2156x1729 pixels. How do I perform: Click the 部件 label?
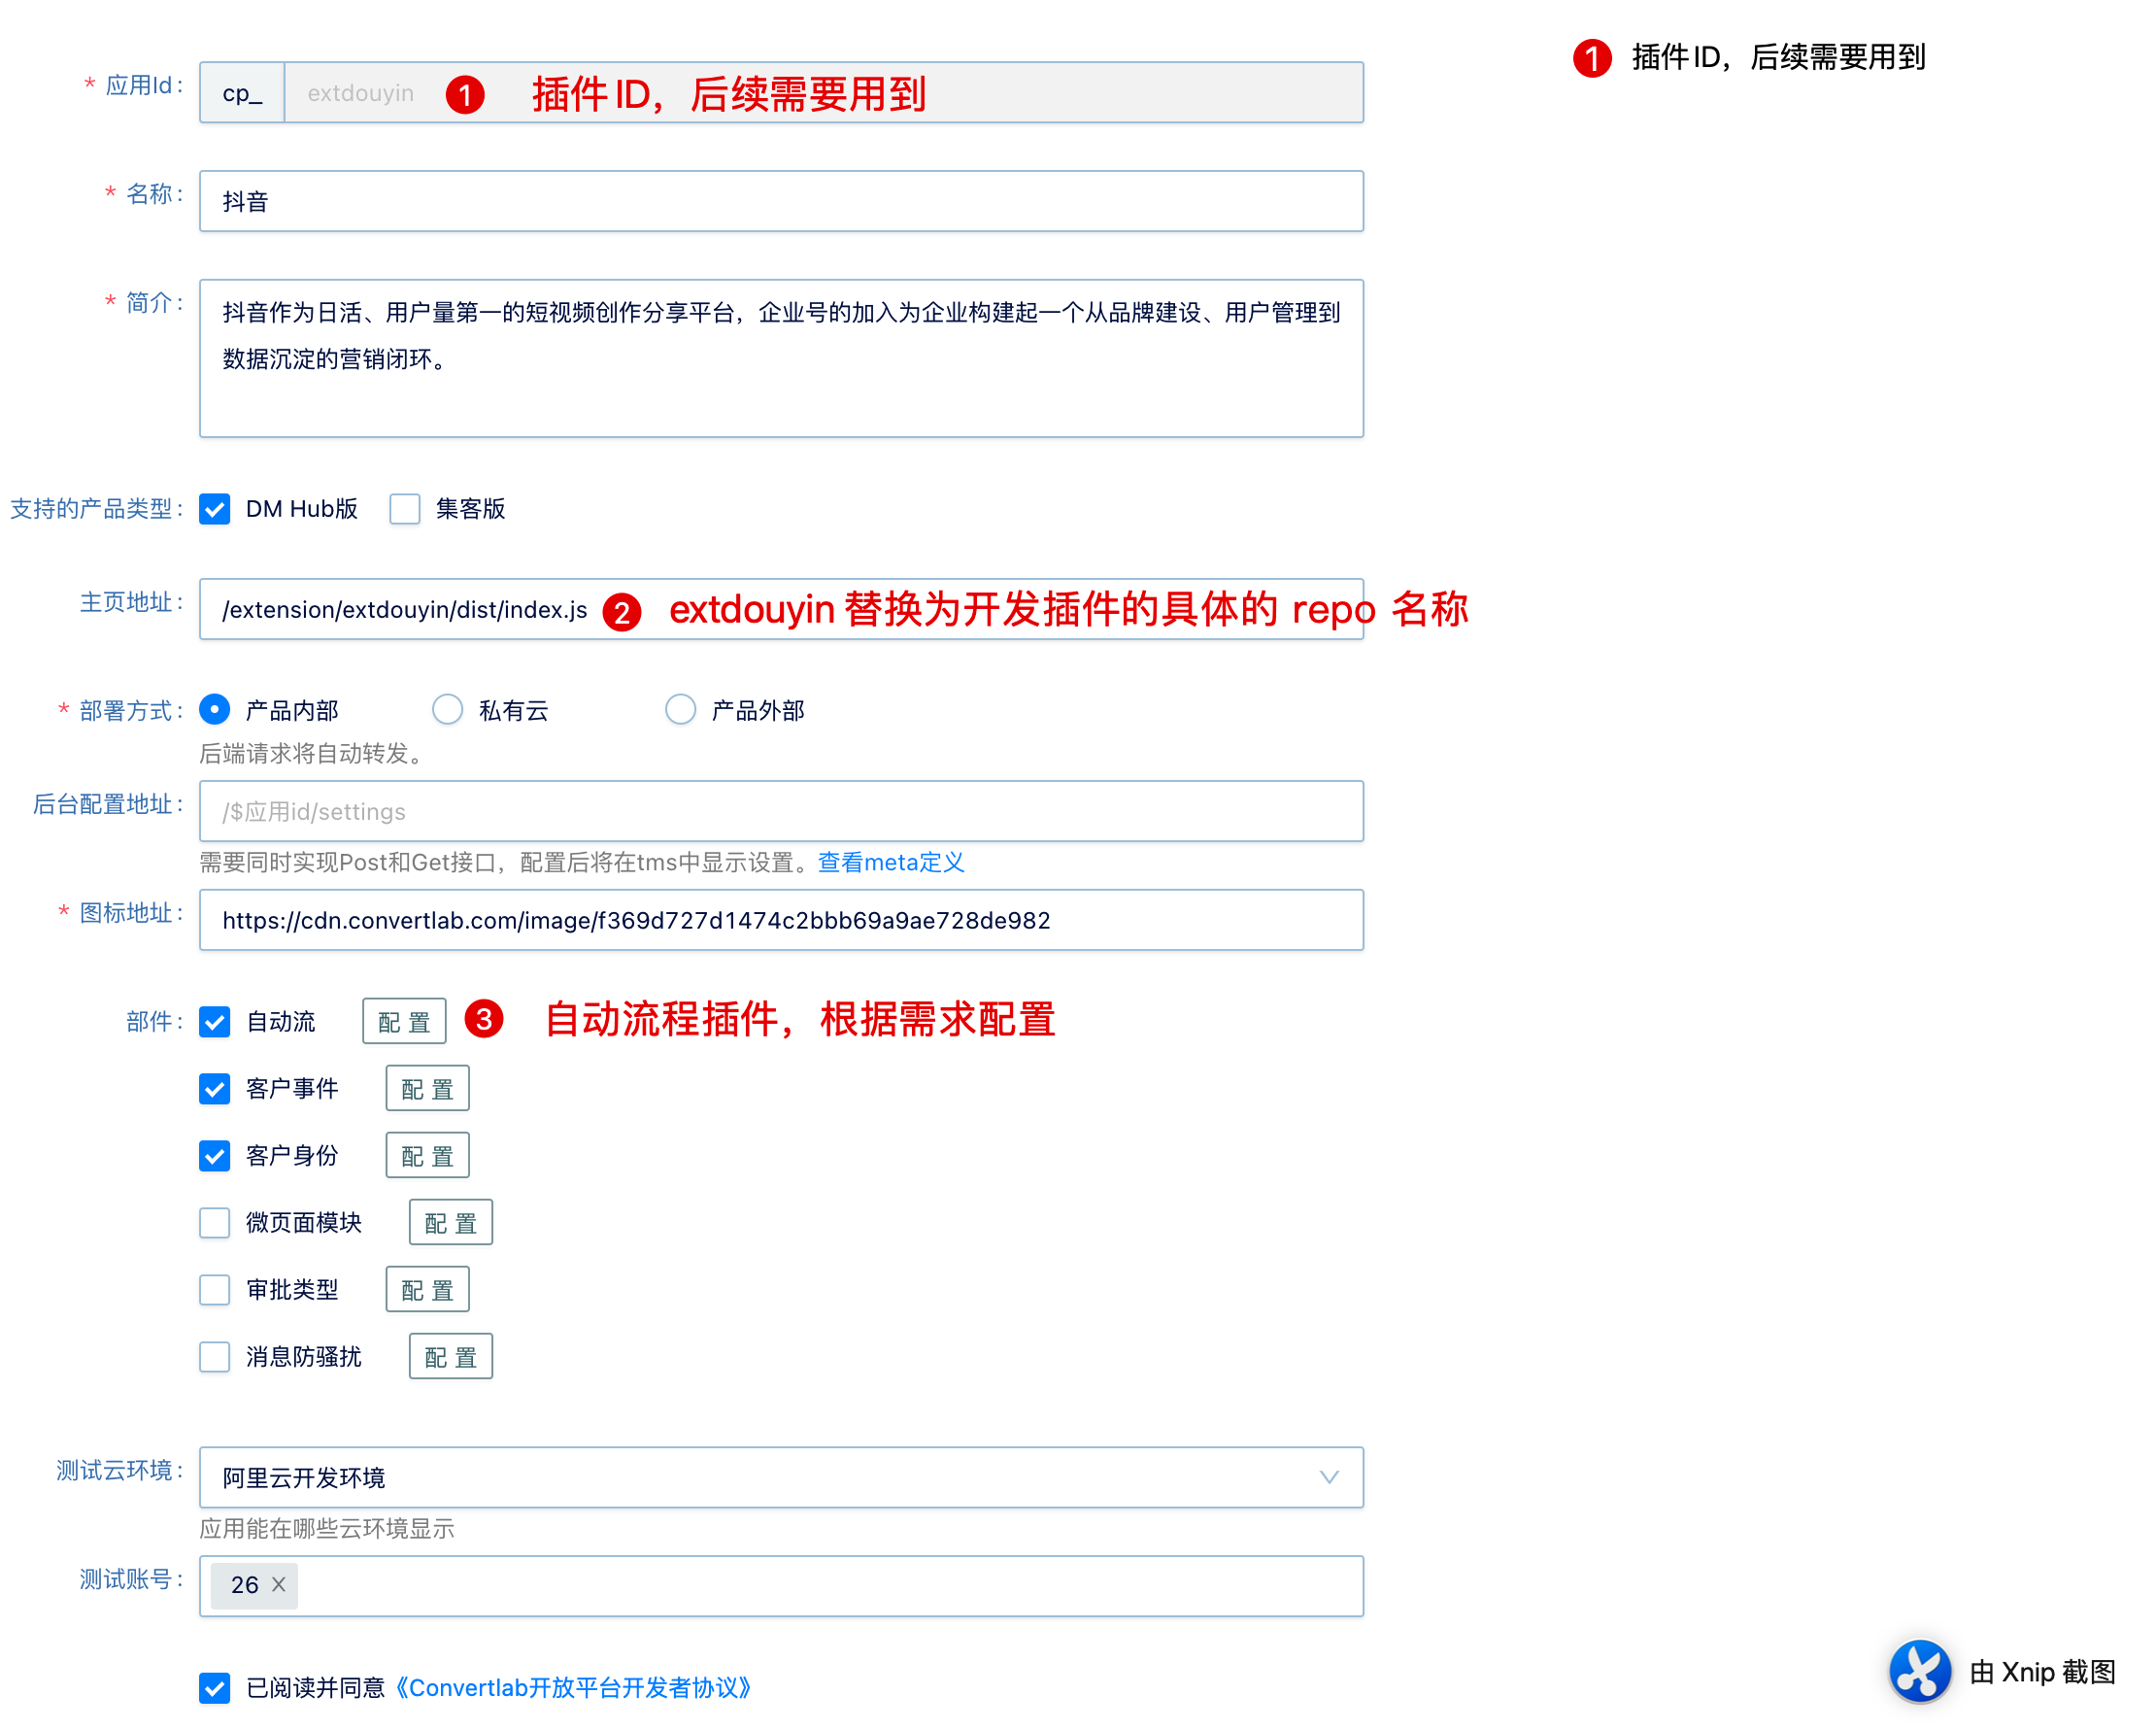[x=155, y=1021]
